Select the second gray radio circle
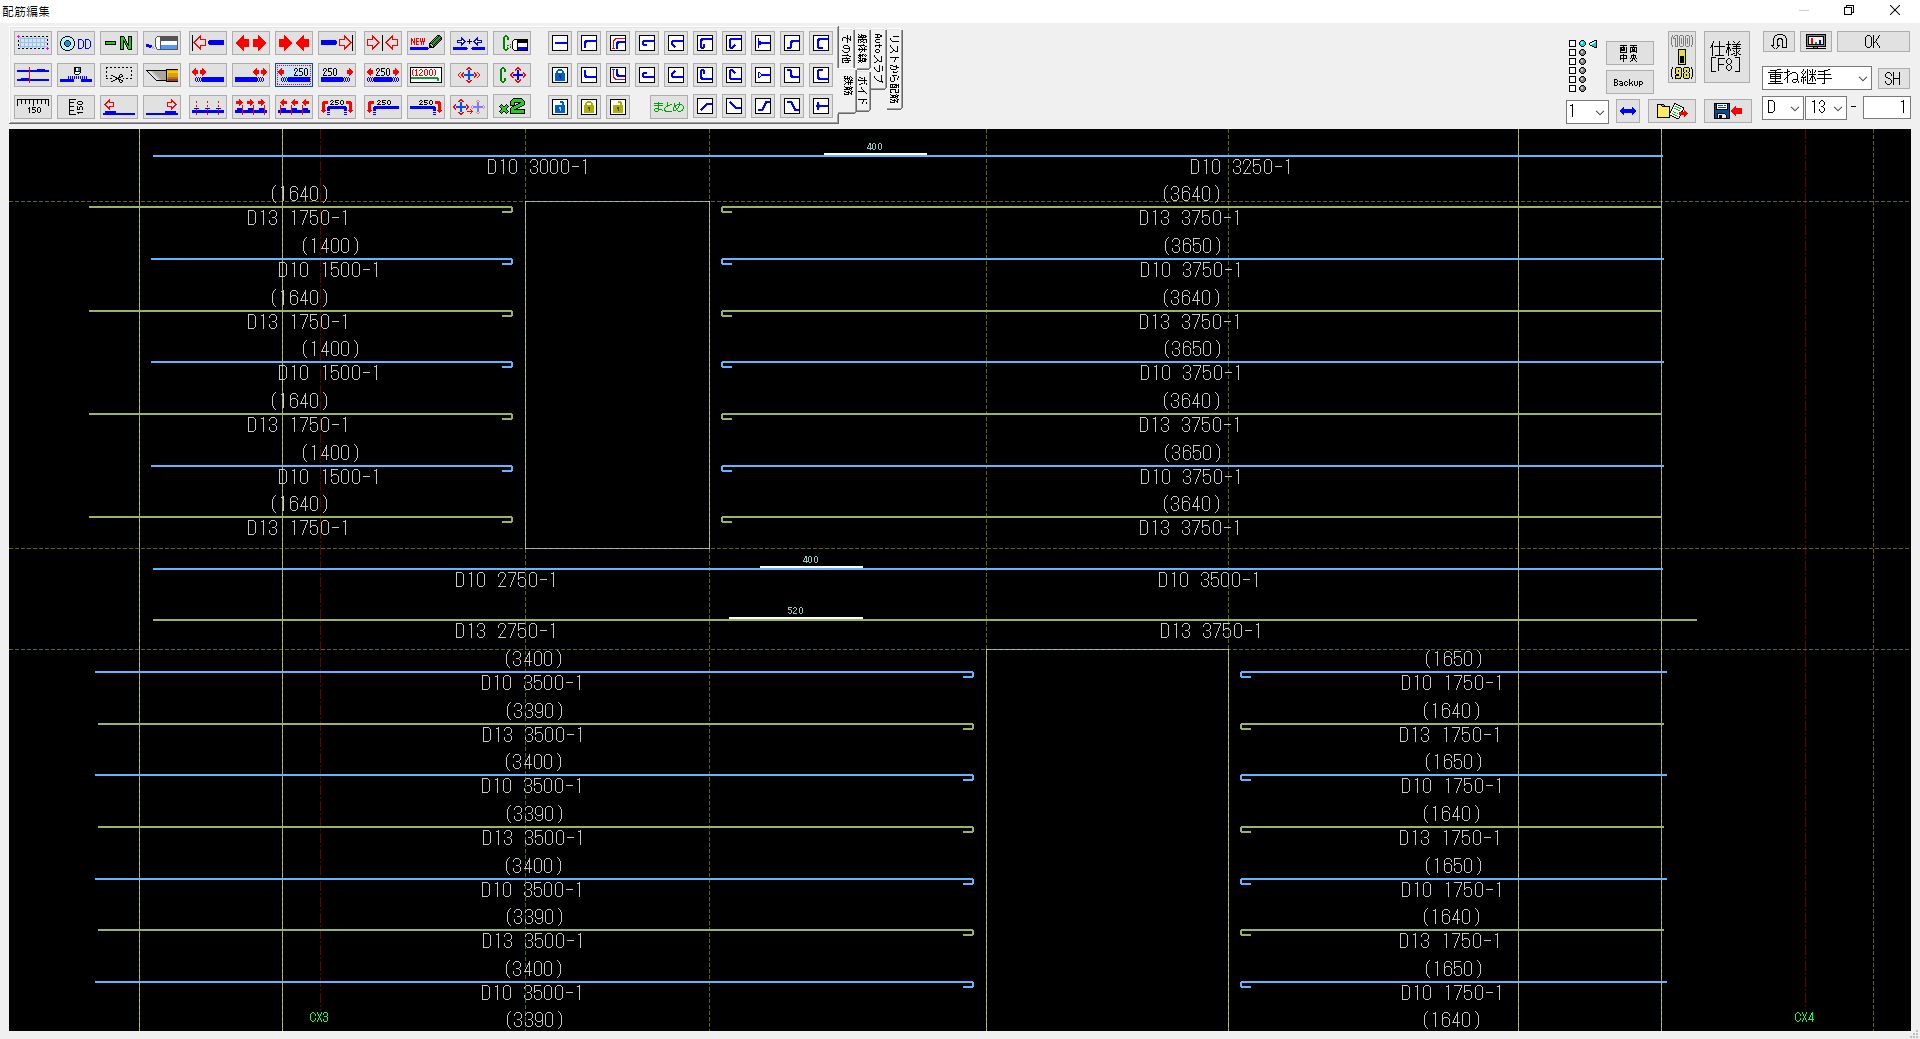This screenshot has height=1039, width=1920. tap(1582, 52)
